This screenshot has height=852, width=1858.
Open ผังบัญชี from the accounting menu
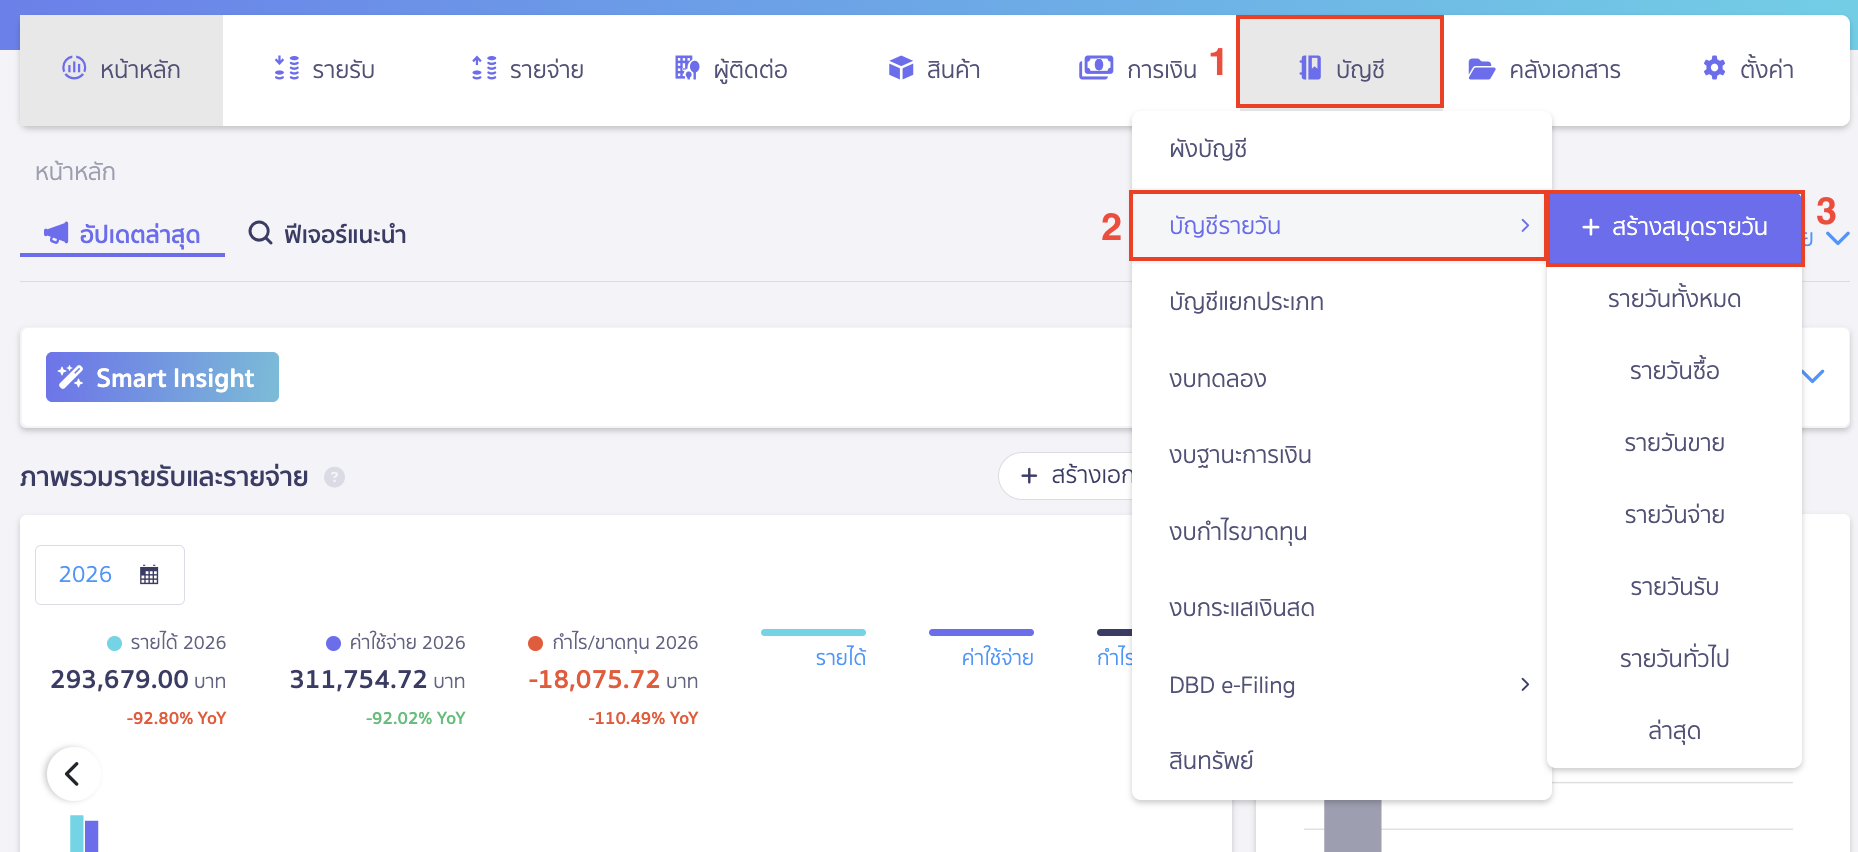(x=1208, y=149)
